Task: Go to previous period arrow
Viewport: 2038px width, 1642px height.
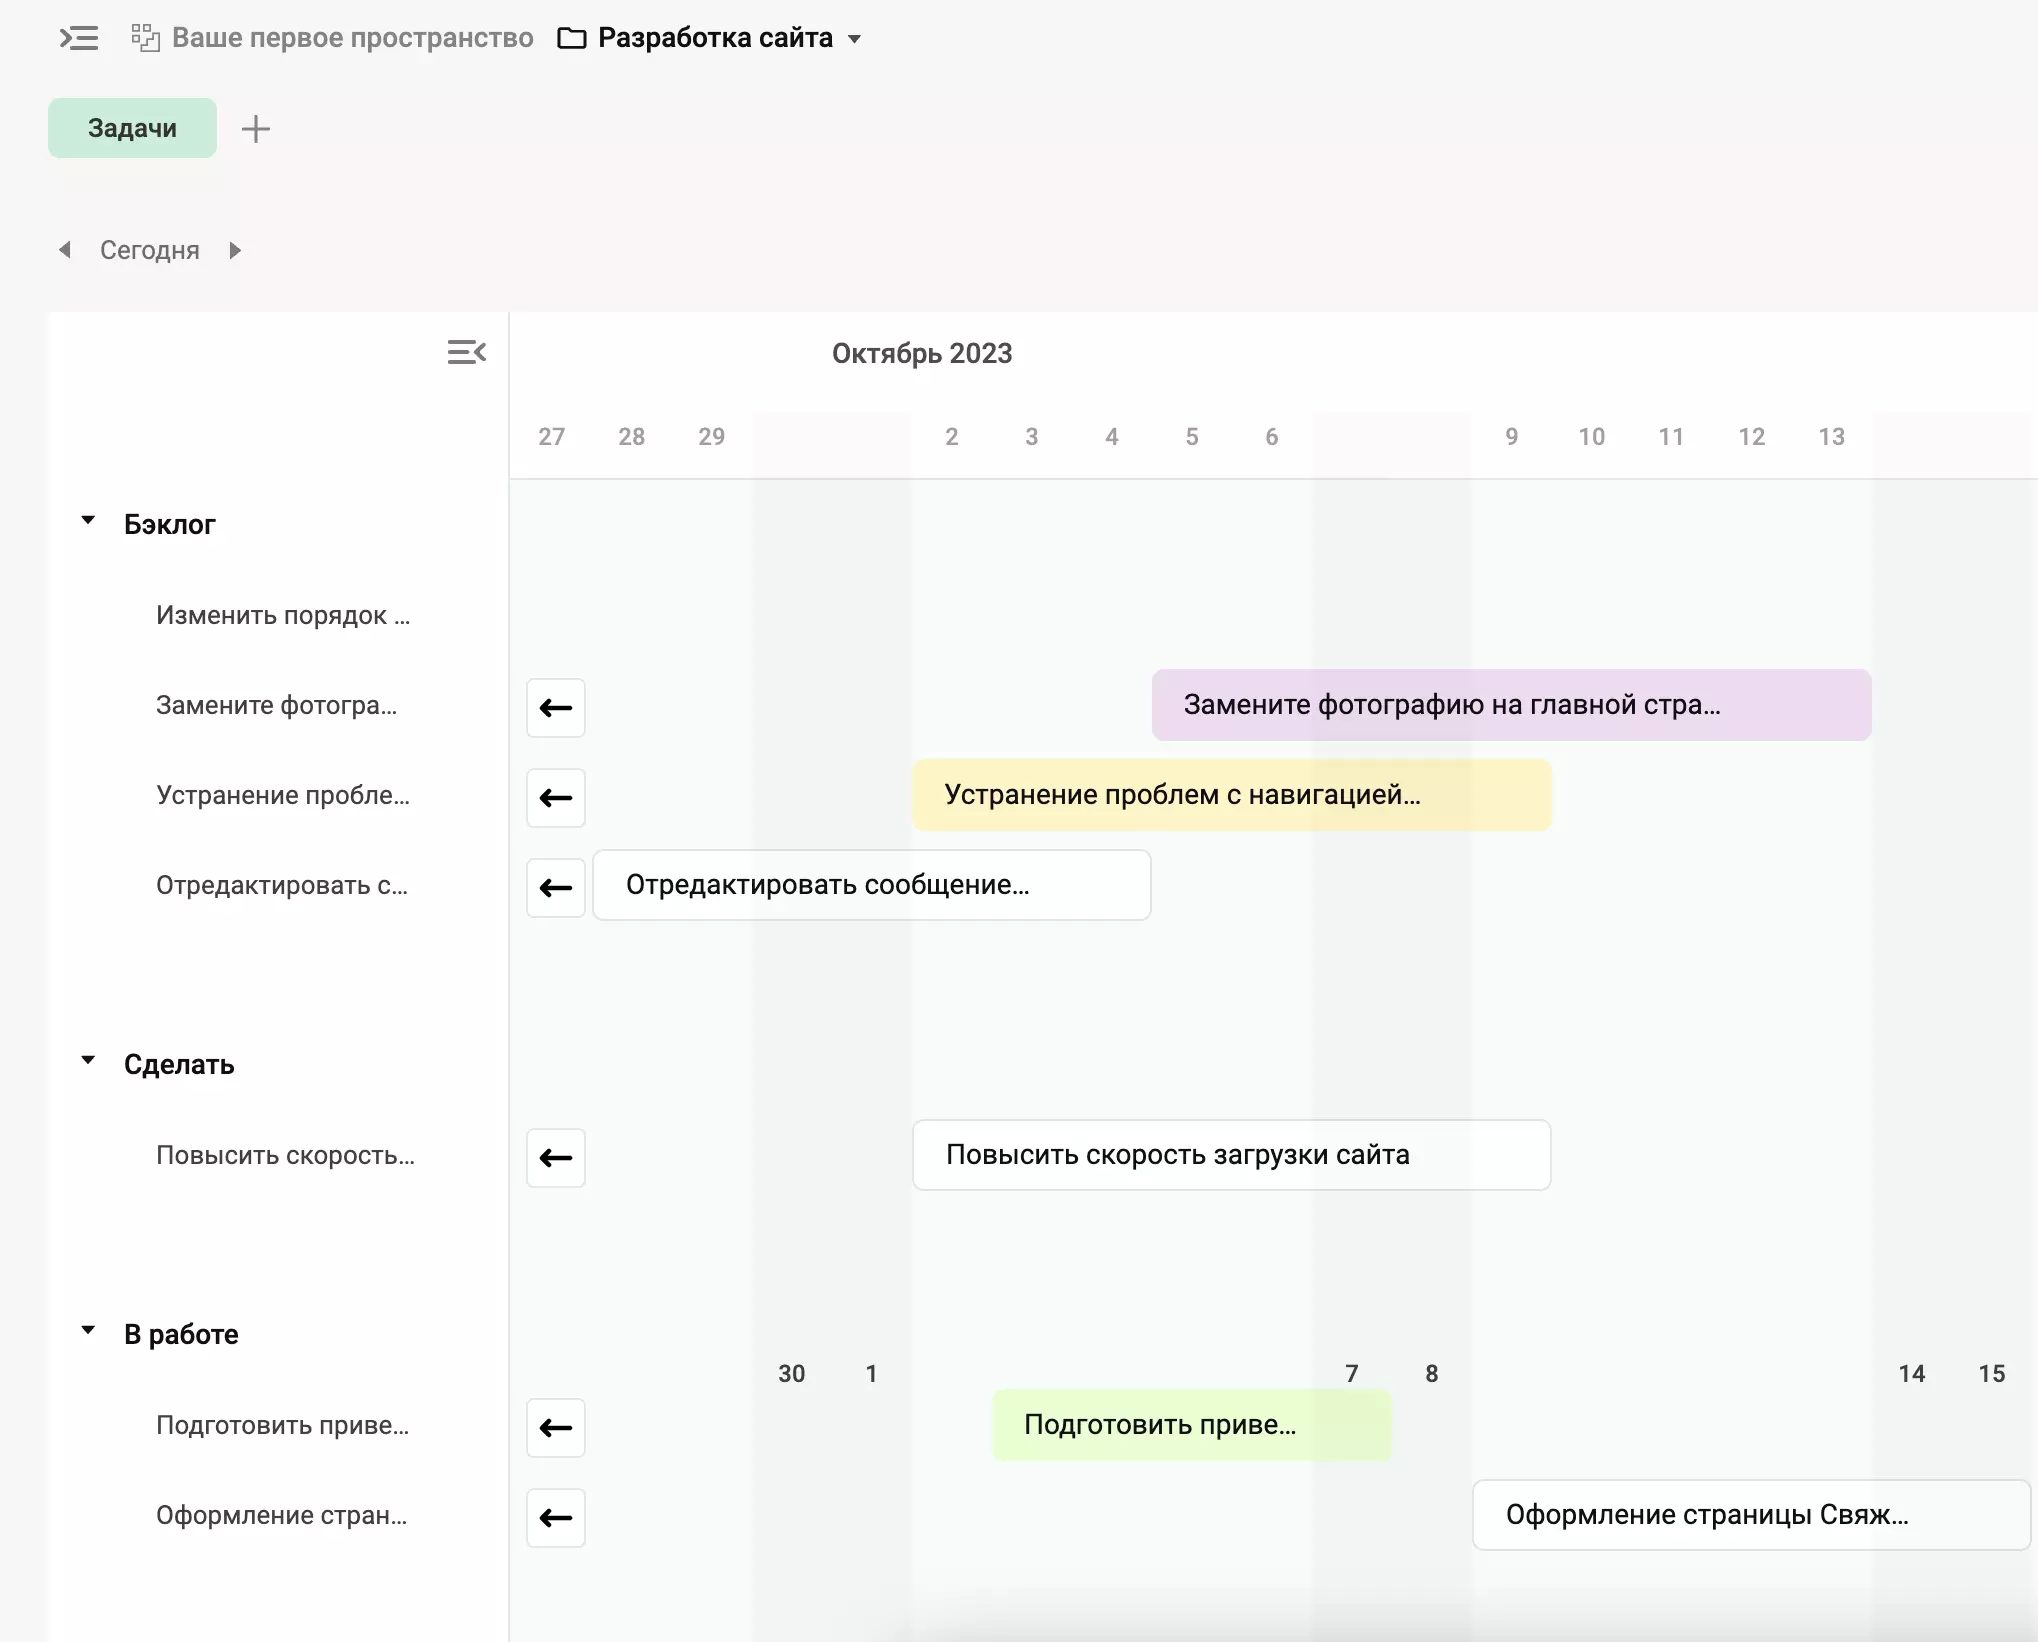Action: point(65,250)
